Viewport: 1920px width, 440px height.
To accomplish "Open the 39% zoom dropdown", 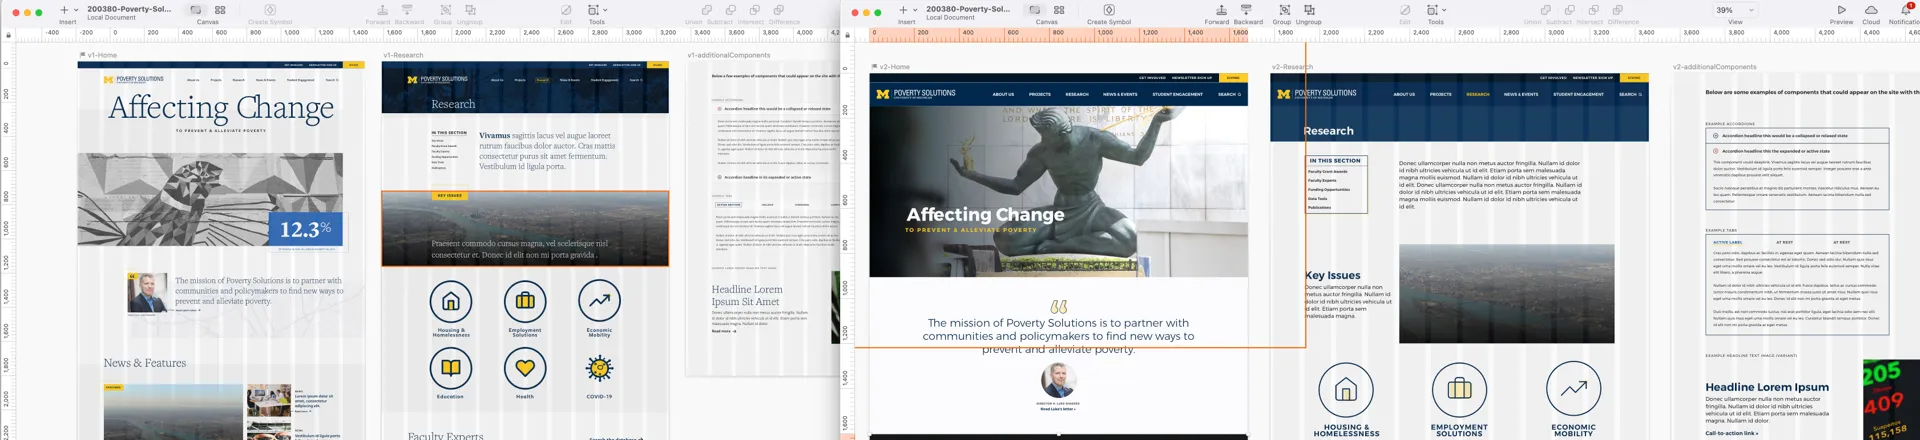I will [1734, 10].
